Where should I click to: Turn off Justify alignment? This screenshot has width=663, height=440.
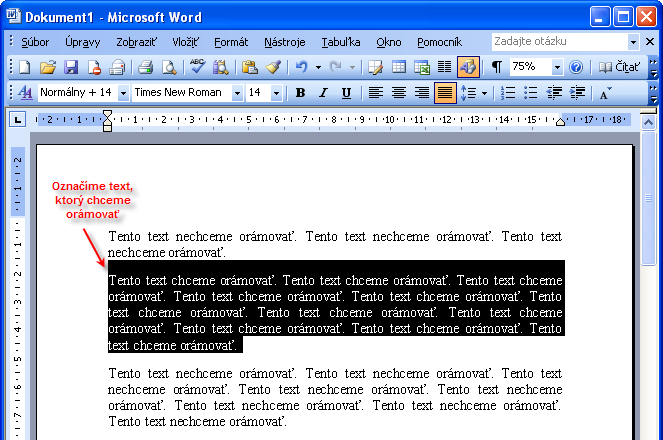(x=445, y=93)
